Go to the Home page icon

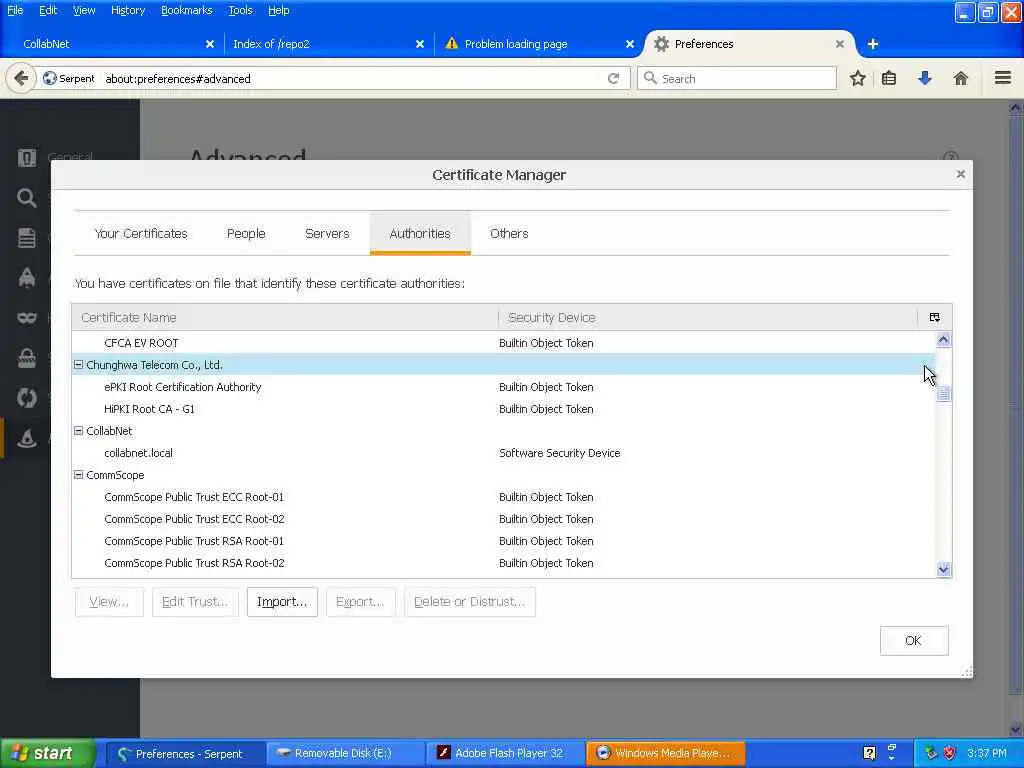960,78
